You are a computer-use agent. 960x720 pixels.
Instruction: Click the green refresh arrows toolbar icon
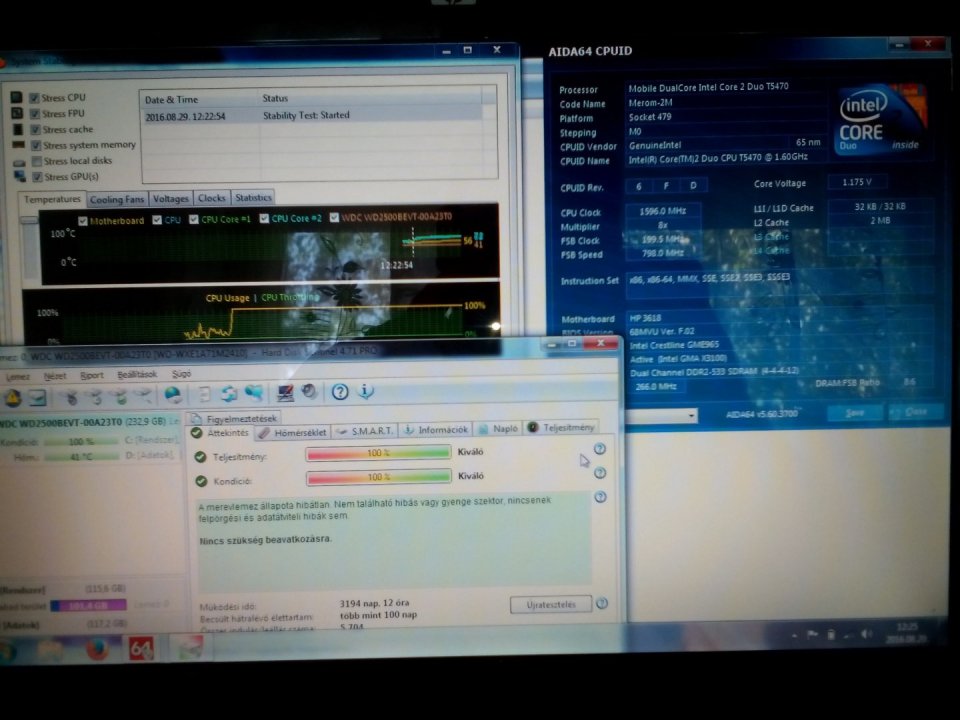(x=230, y=393)
